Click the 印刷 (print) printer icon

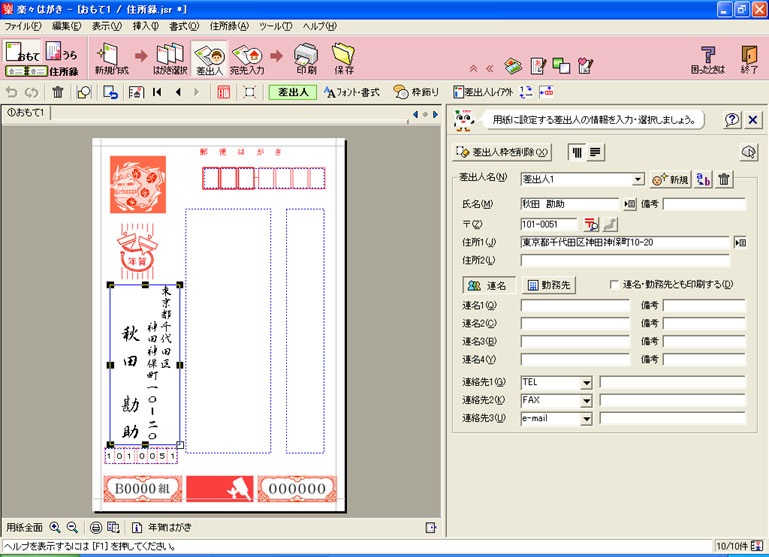tap(307, 56)
